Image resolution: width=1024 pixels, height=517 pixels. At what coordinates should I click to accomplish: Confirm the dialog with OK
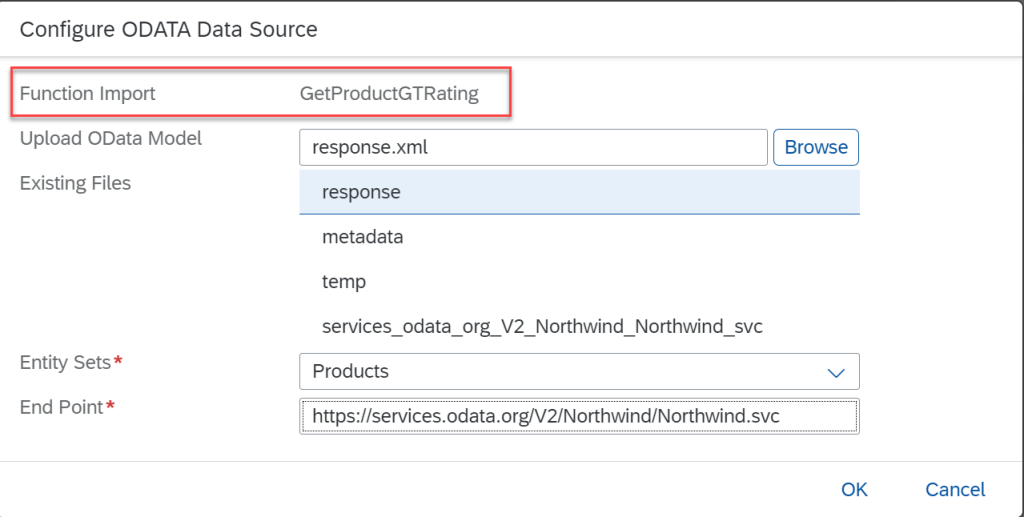pos(854,489)
